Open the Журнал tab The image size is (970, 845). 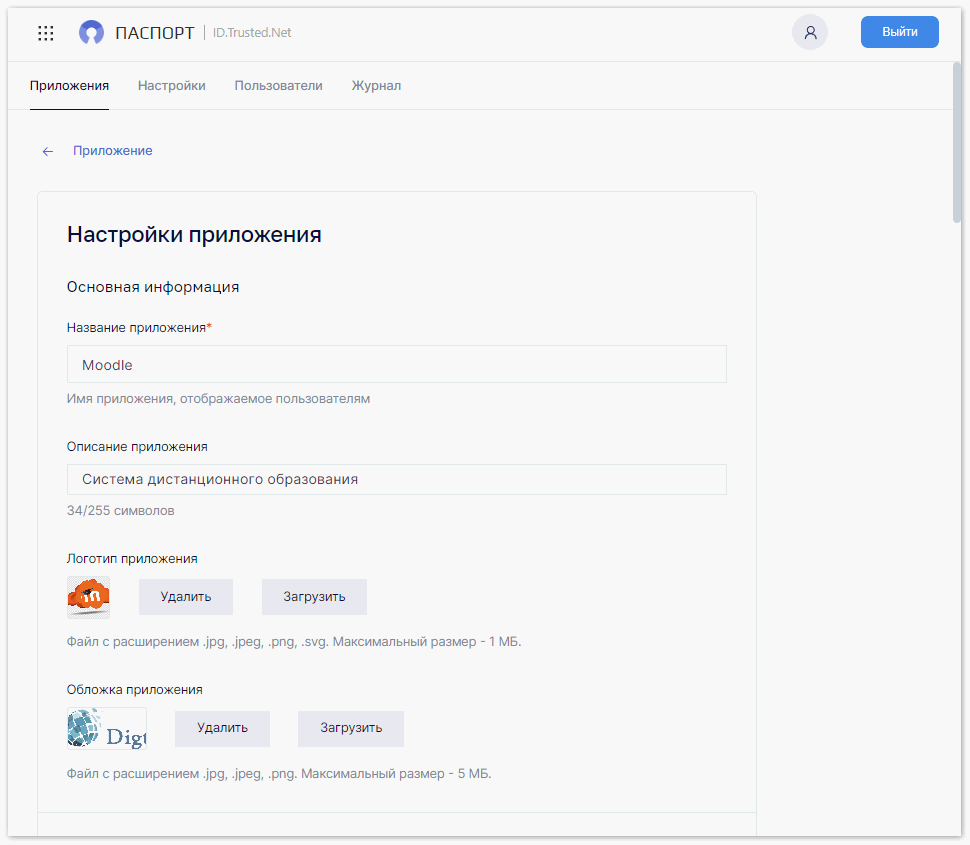[376, 86]
